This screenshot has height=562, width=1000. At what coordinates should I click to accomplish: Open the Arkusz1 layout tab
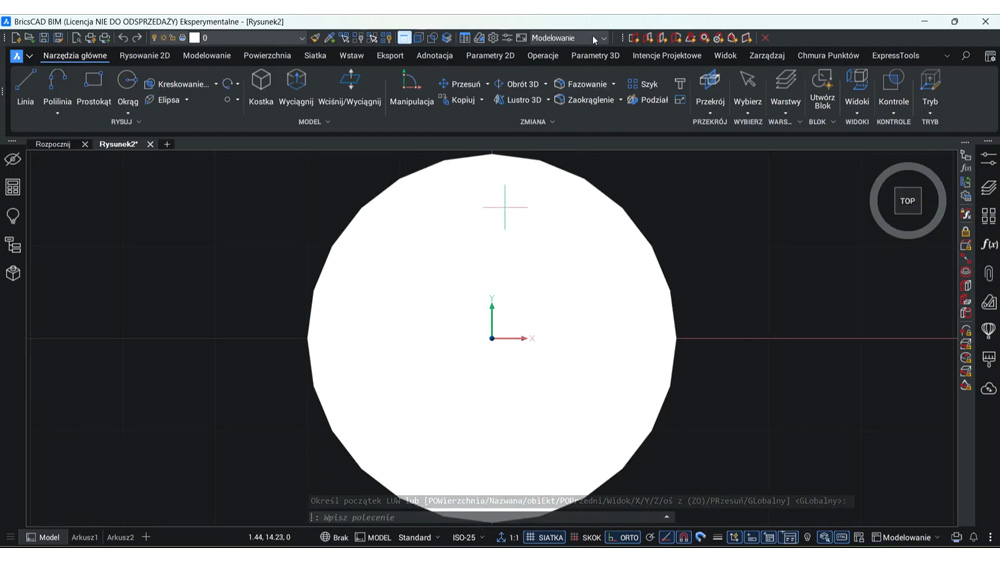[85, 537]
